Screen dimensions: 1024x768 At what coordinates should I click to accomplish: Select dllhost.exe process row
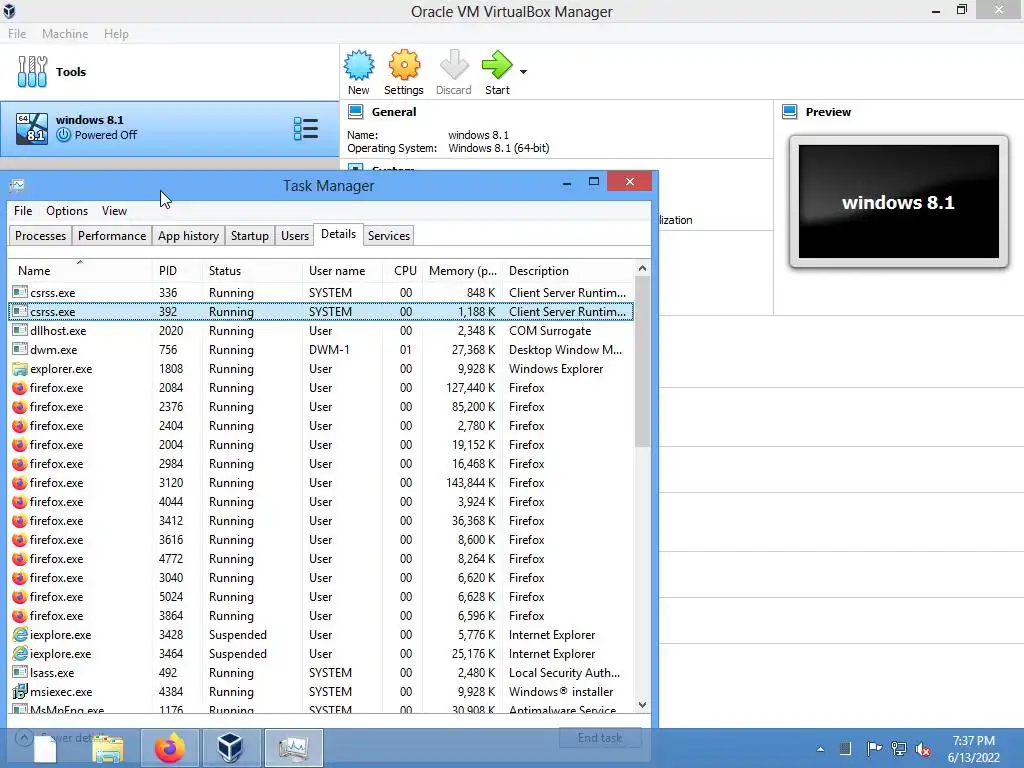click(x=321, y=330)
